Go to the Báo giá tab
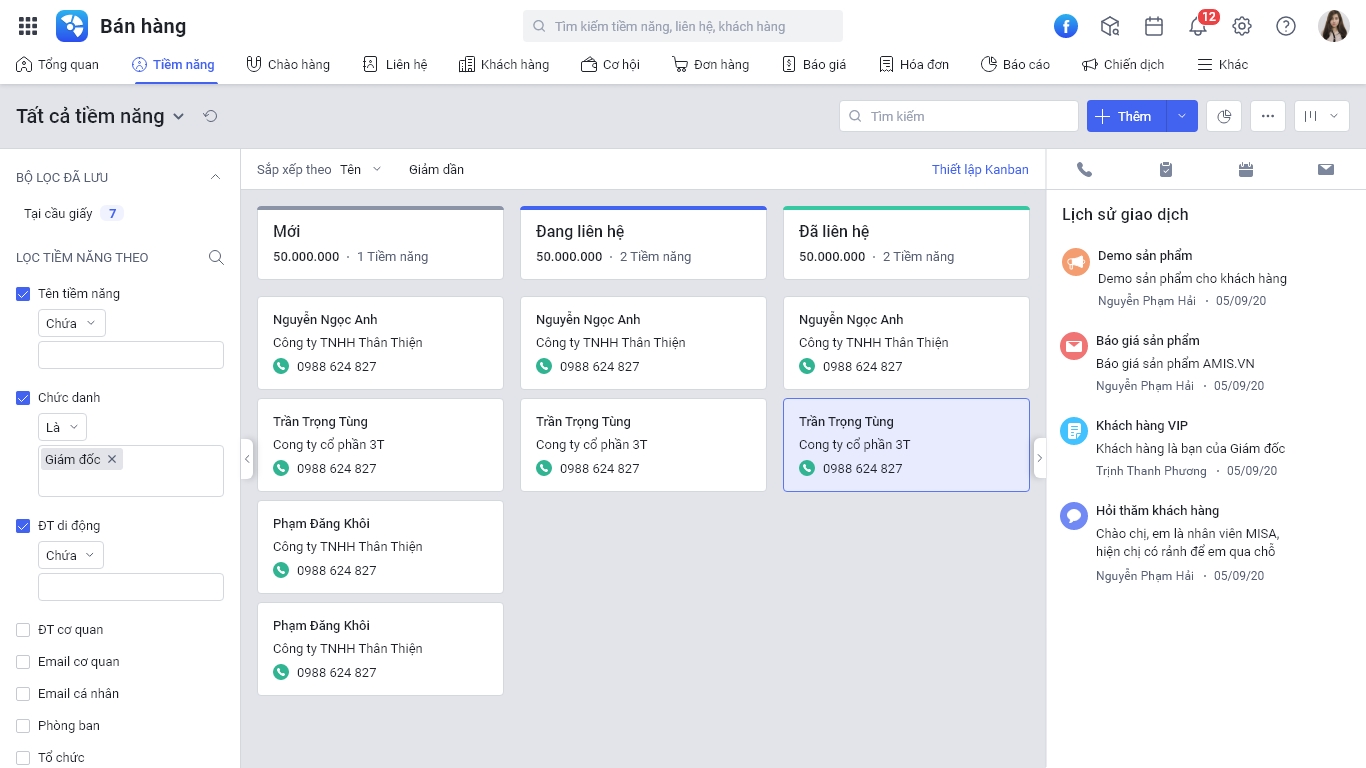The height and width of the screenshot is (768, 1366). pyautogui.click(x=814, y=64)
